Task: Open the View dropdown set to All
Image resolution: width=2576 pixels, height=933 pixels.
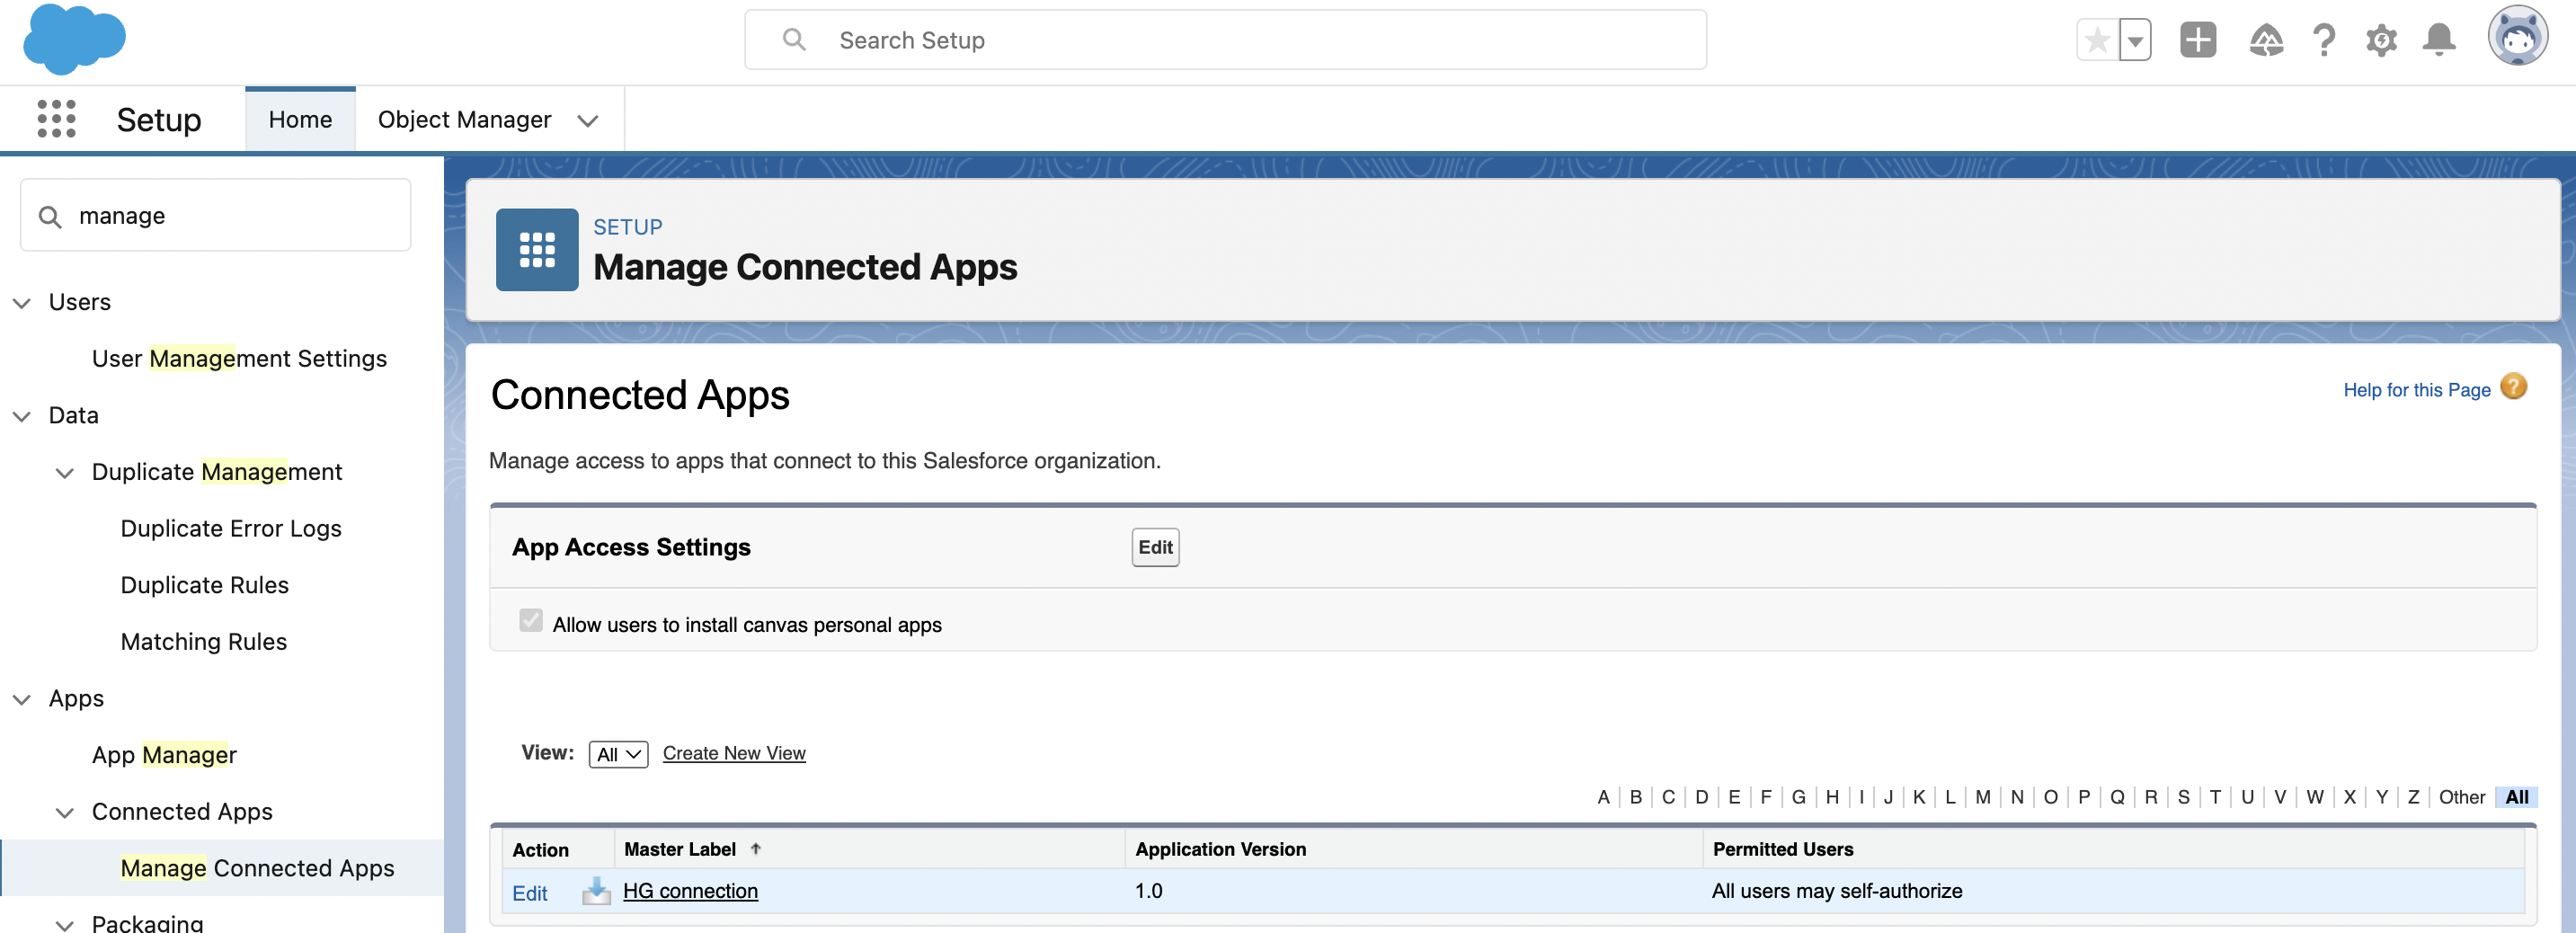Action: (x=618, y=754)
